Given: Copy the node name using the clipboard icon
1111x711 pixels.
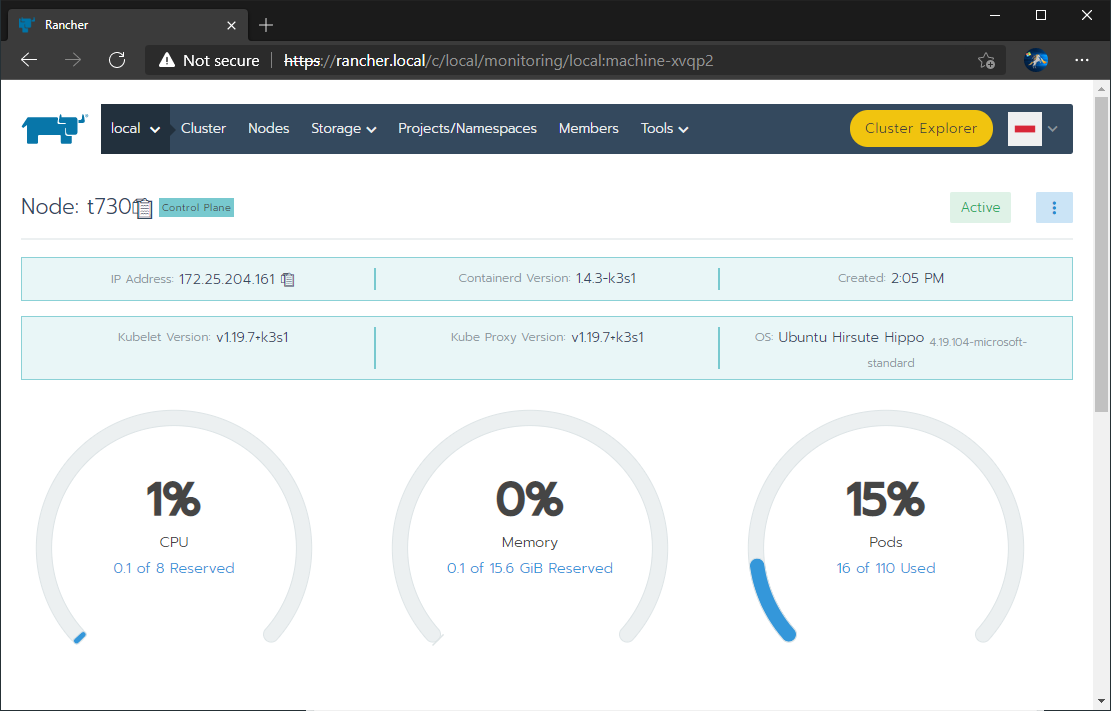Looking at the screenshot, I should pyautogui.click(x=143, y=207).
